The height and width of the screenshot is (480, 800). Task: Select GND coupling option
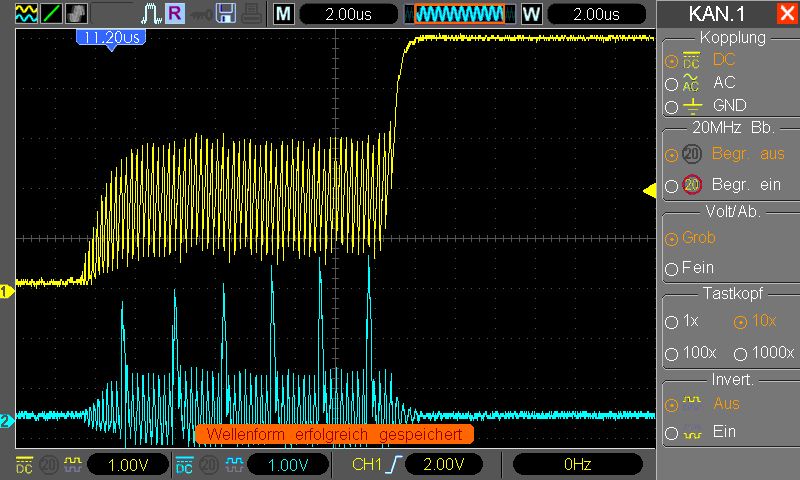(x=671, y=106)
